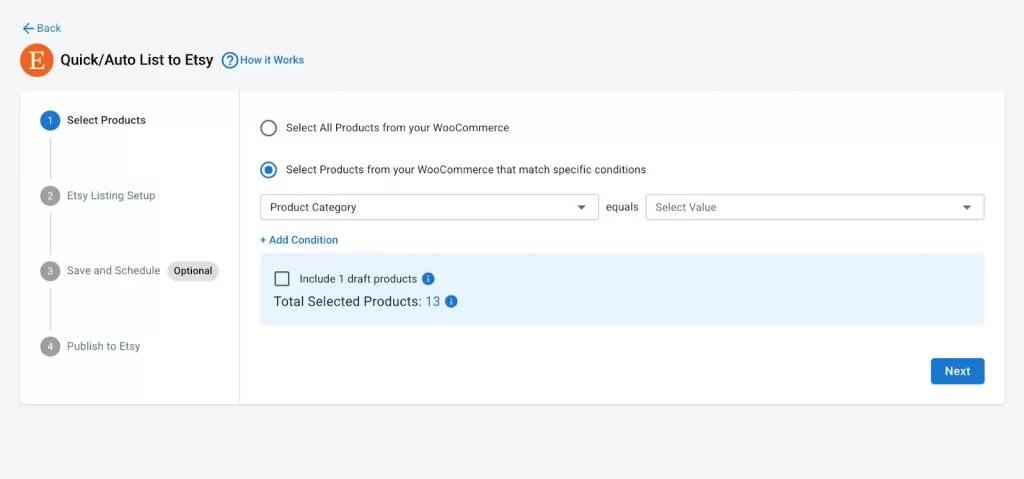Click the help question mark icon
The width and height of the screenshot is (1024, 479).
pos(229,60)
